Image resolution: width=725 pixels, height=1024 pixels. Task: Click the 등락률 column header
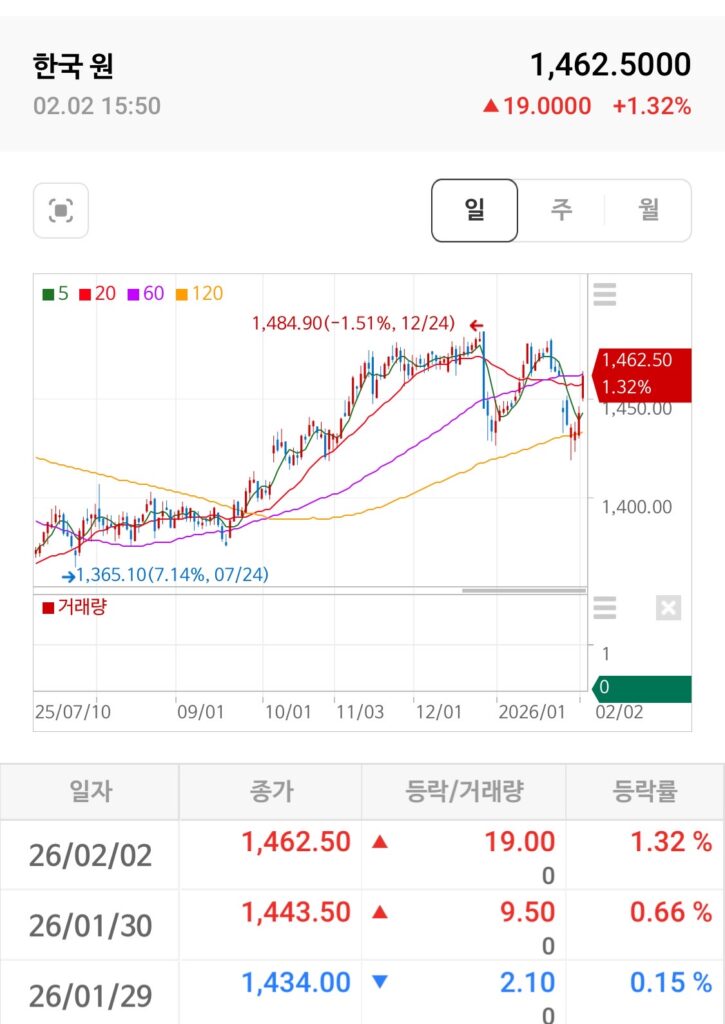click(644, 792)
